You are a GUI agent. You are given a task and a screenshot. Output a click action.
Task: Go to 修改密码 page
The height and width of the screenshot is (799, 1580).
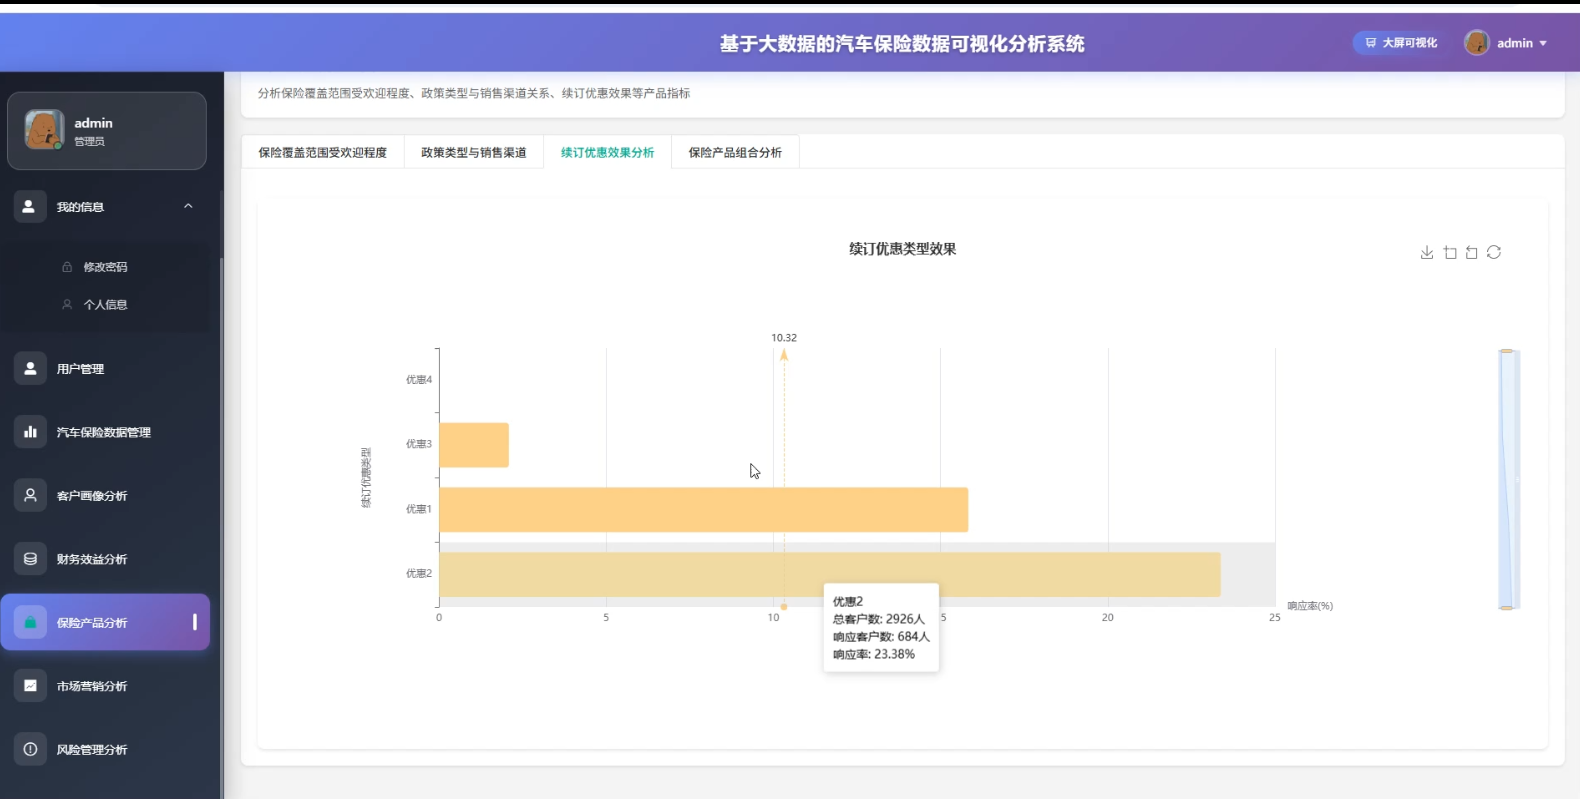point(105,267)
